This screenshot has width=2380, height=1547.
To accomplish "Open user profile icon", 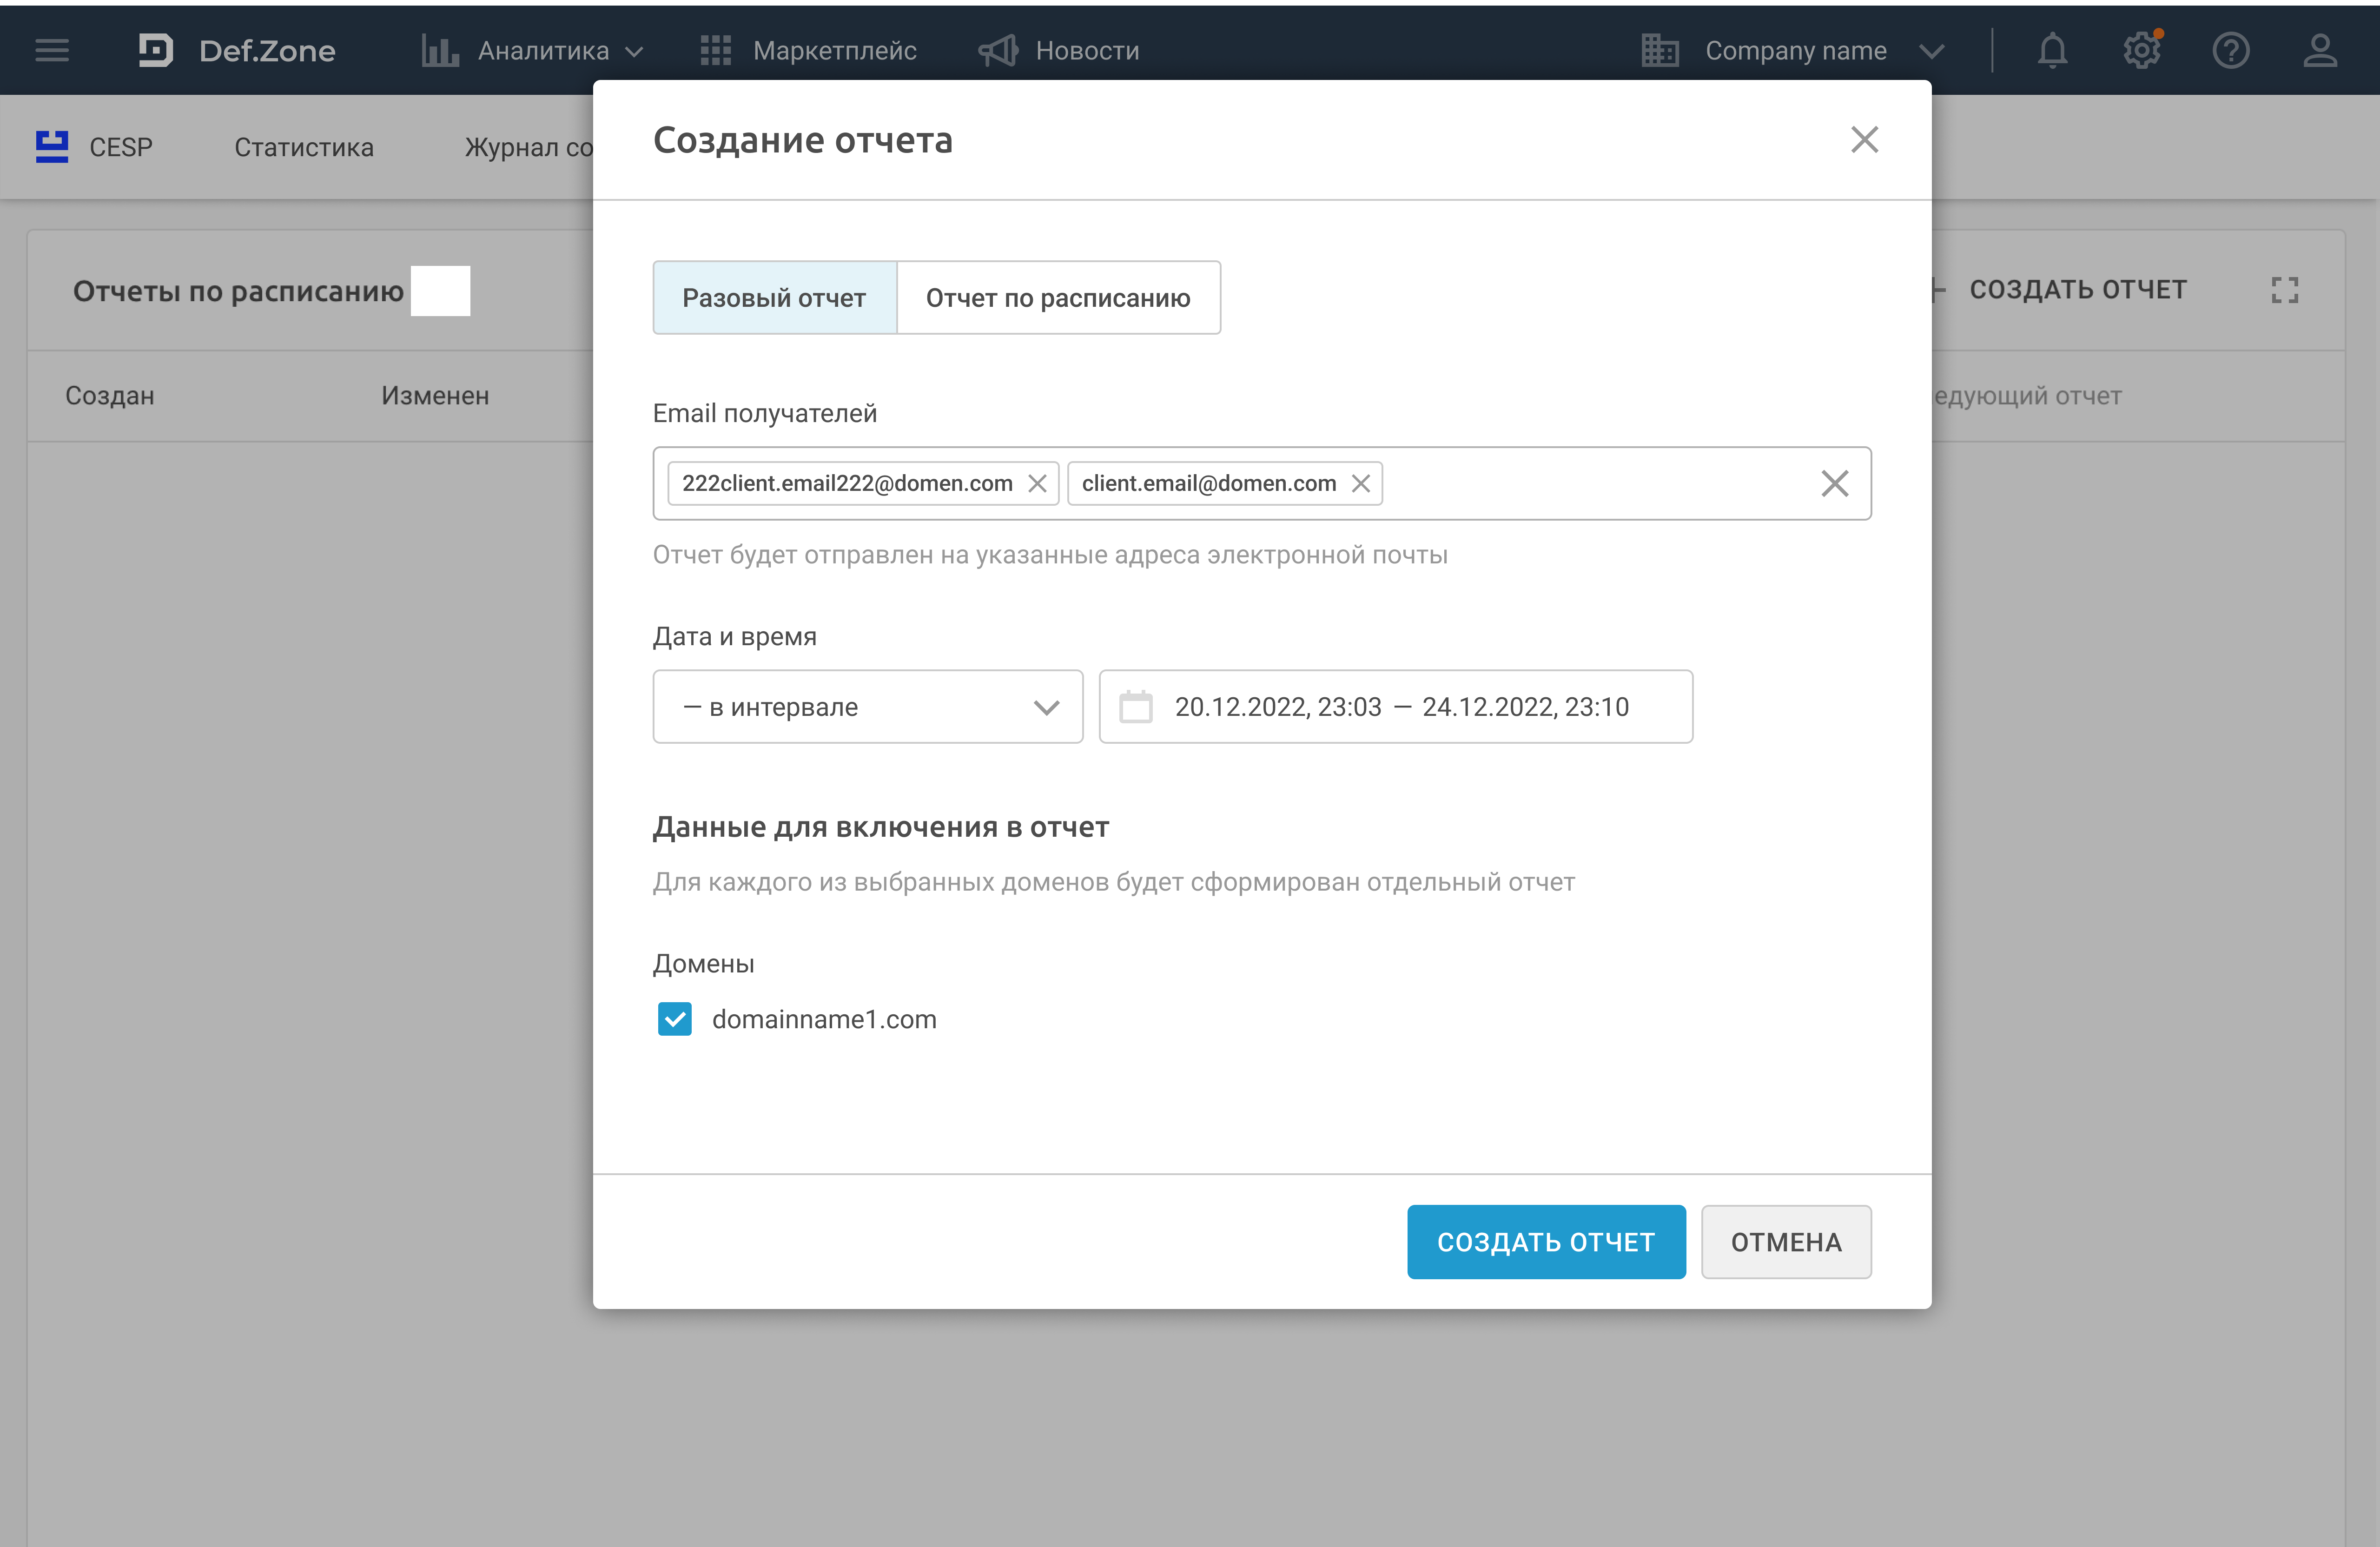I will (2320, 50).
